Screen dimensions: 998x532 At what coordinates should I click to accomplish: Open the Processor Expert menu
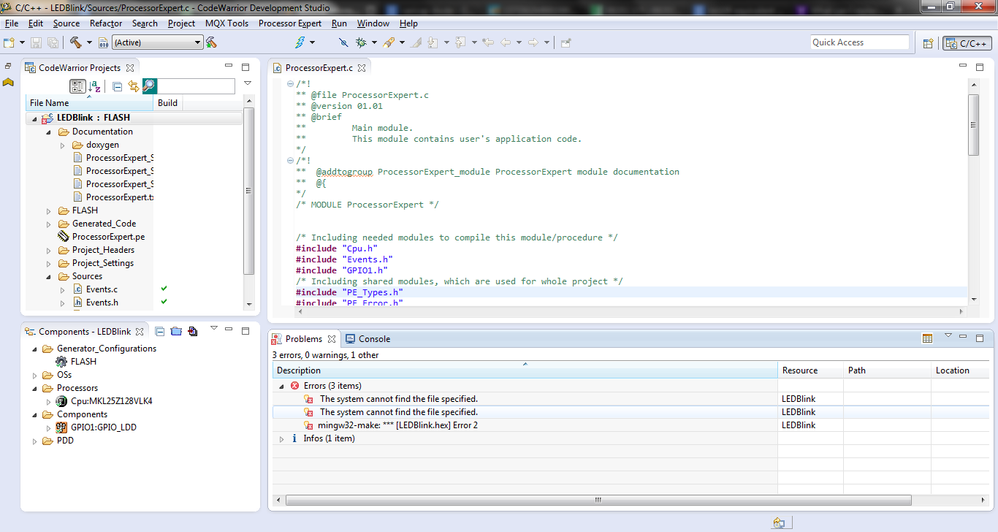pos(290,23)
